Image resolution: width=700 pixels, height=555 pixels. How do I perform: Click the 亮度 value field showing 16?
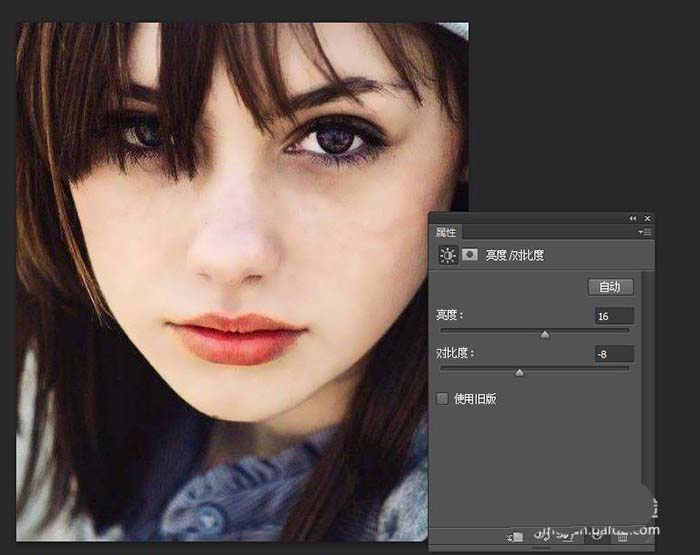coord(613,316)
